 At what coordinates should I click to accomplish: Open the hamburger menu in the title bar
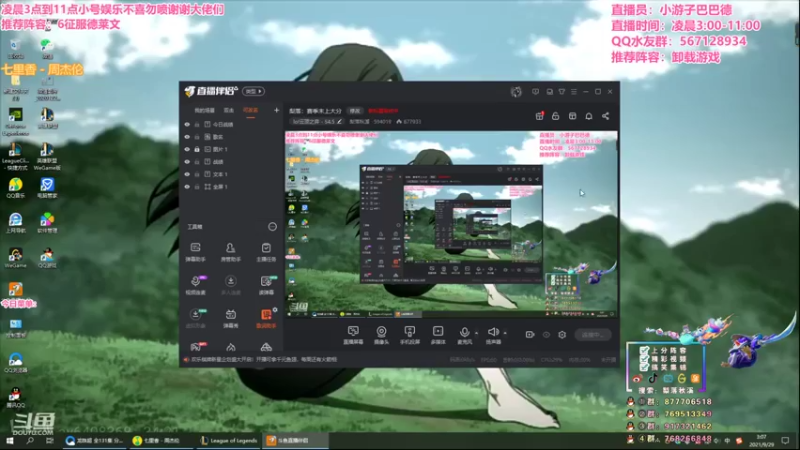point(574,91)
